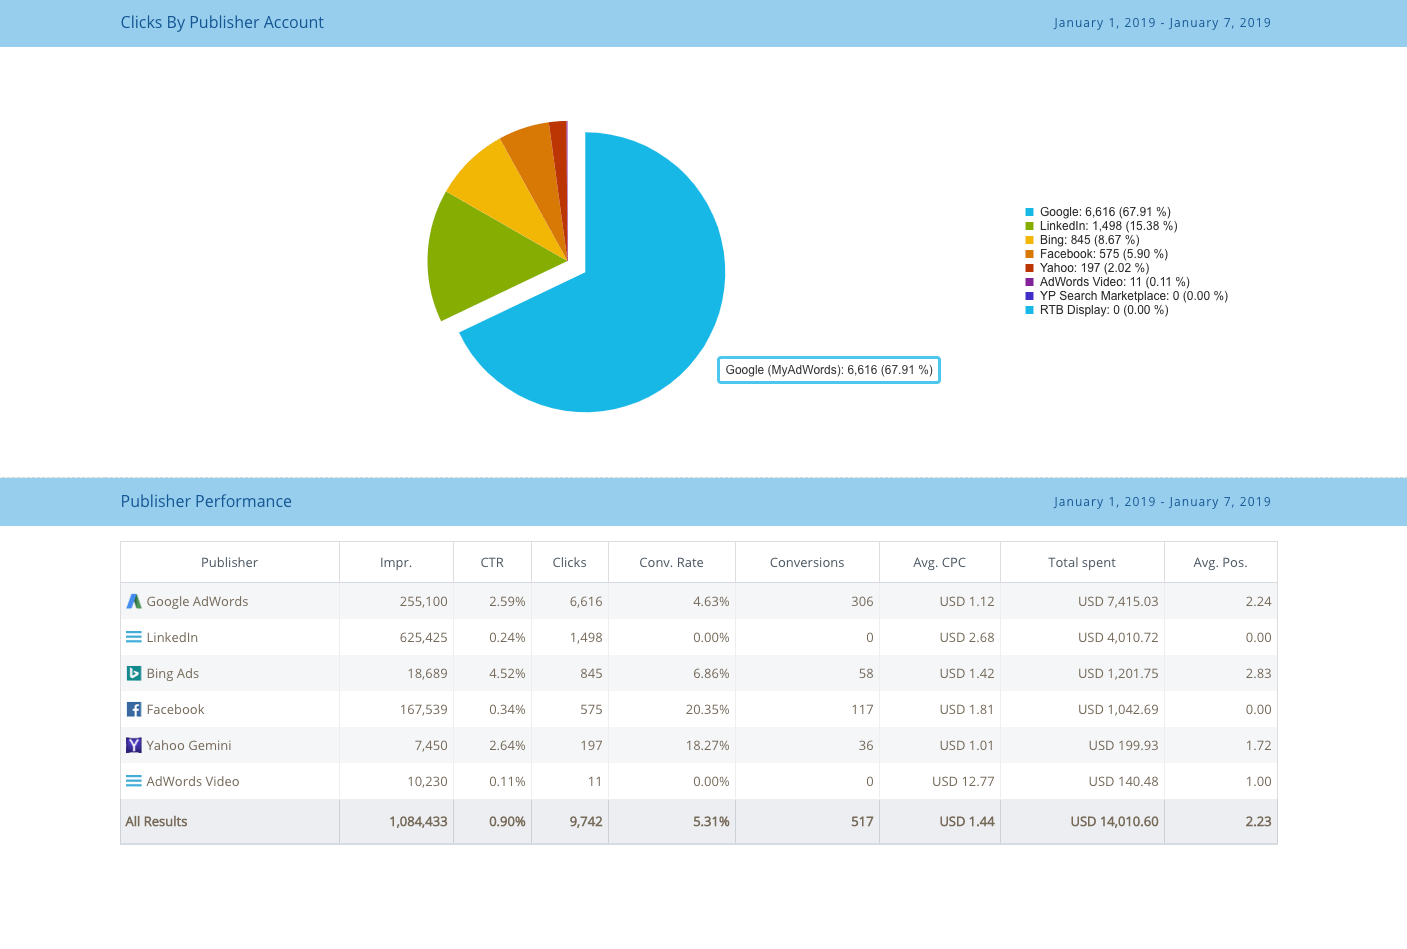Click the Facebook logo icon

[134, 709]
